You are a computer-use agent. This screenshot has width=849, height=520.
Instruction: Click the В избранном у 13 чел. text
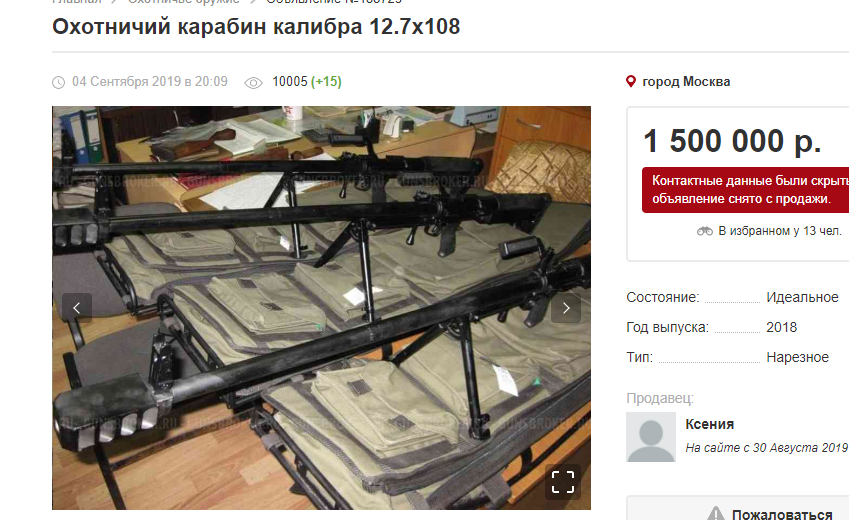pyautogui.click(x=780, y=231)
